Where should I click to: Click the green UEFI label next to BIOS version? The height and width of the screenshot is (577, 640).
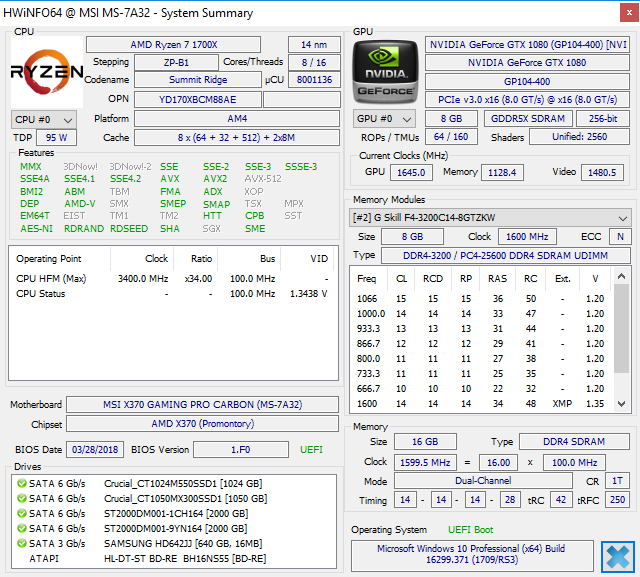[x=311, y=450]
